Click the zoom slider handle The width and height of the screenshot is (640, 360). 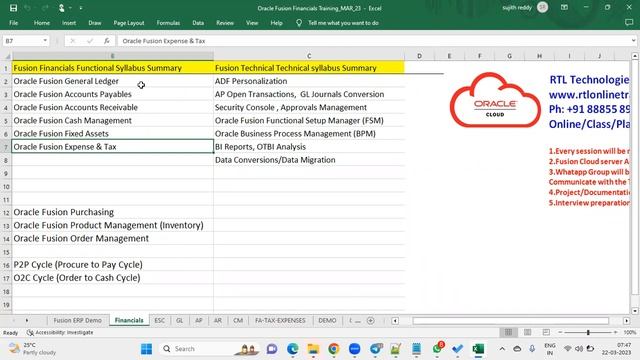coord(588,333)
